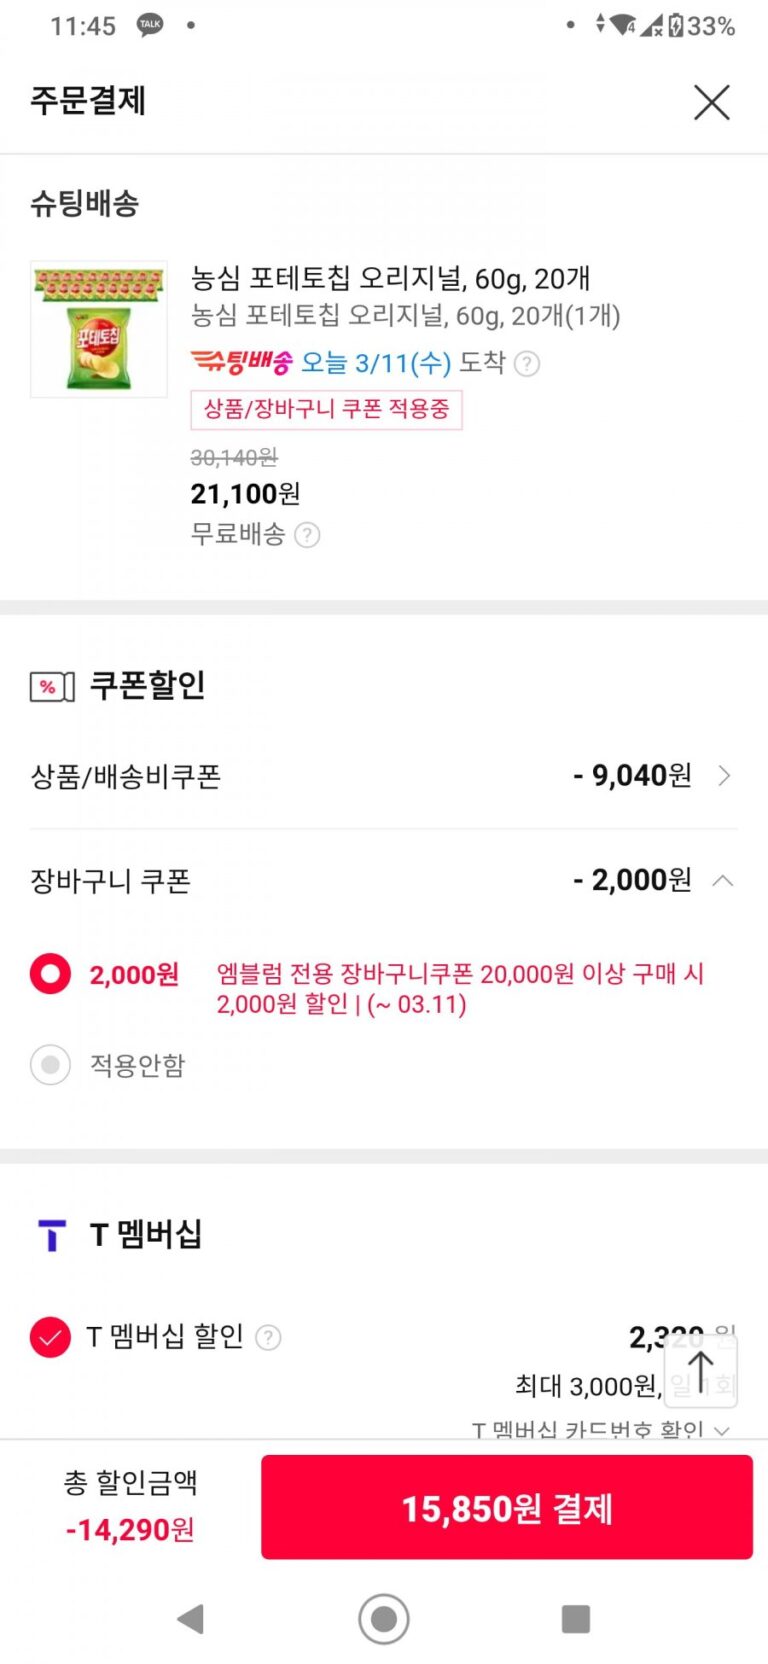Tap help icon next to arrival date
Viewport: 768px width, 1664px height.
tap(527, 363)
